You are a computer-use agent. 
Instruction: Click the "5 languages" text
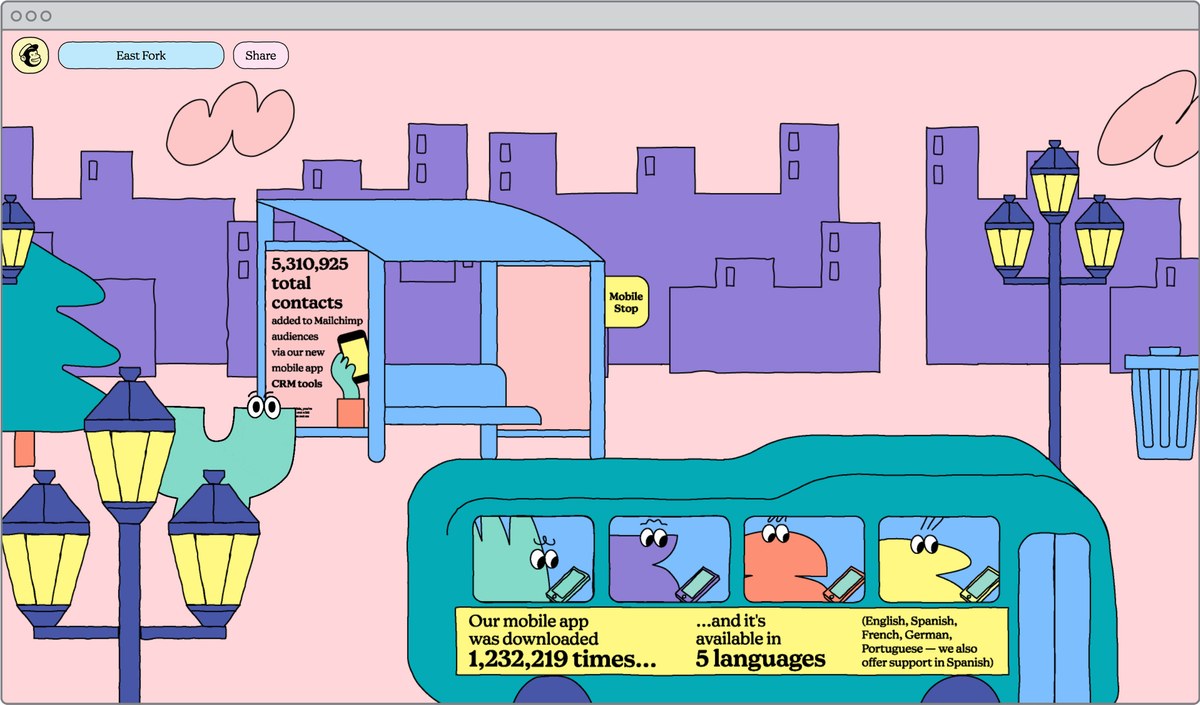(x=761, y=659)
